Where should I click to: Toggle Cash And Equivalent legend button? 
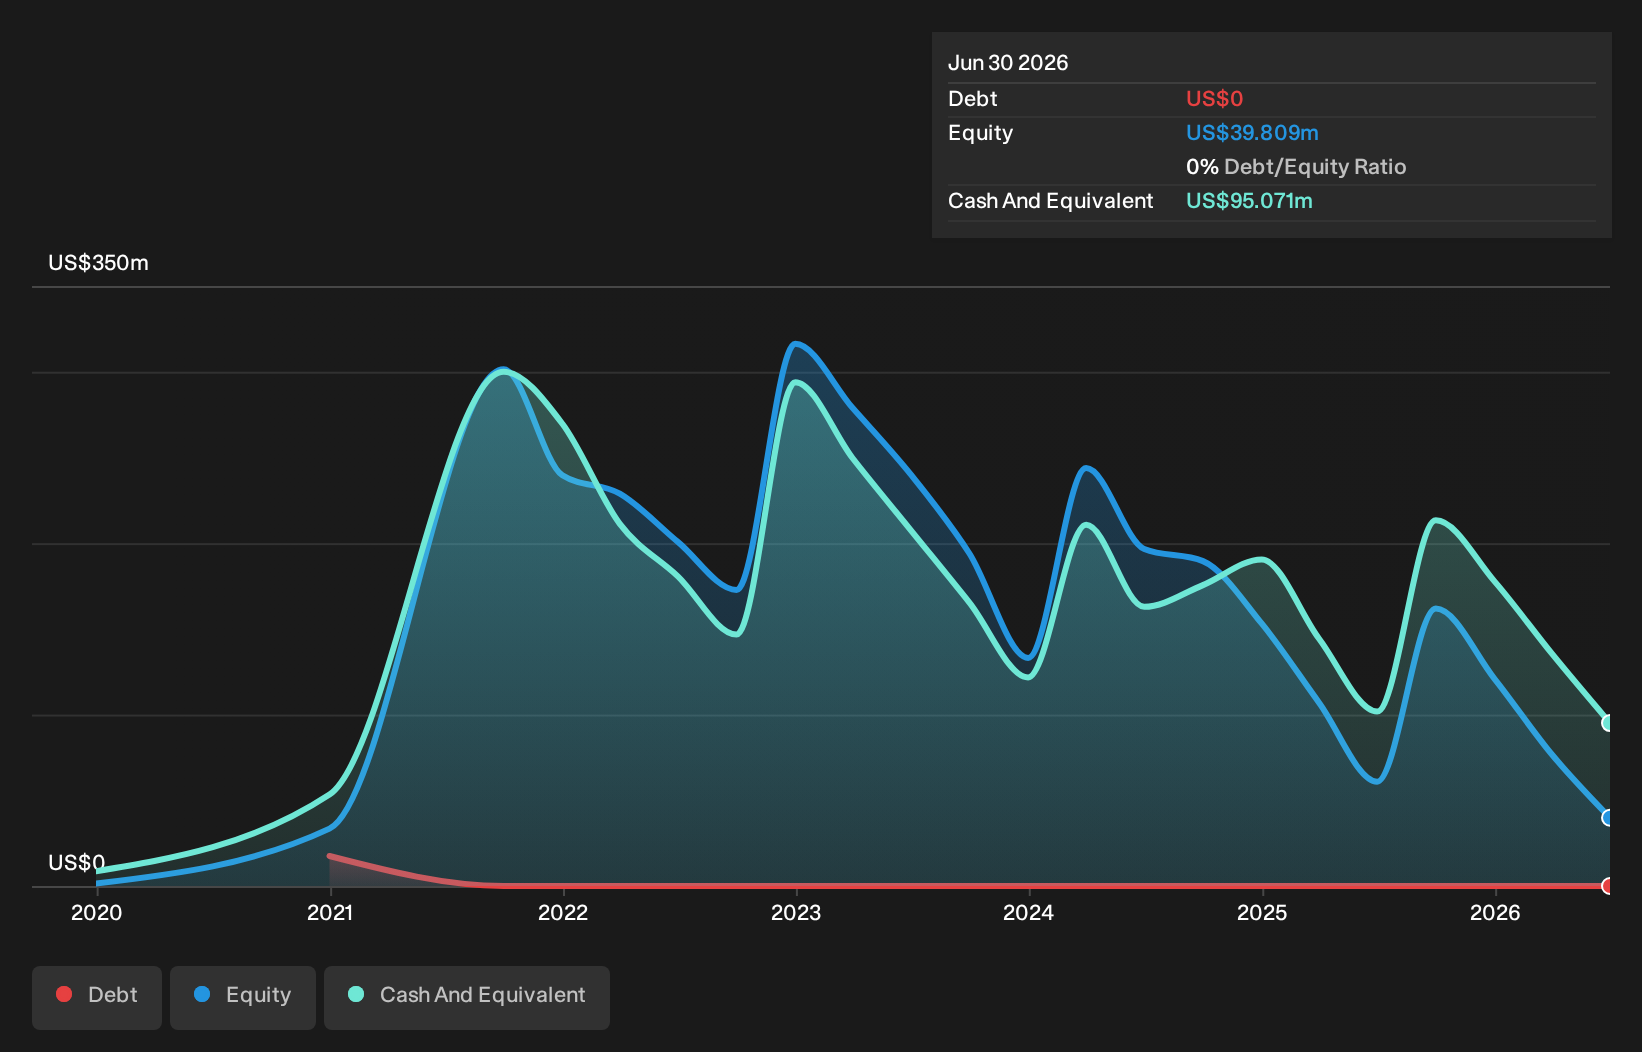tap(467, 997)
